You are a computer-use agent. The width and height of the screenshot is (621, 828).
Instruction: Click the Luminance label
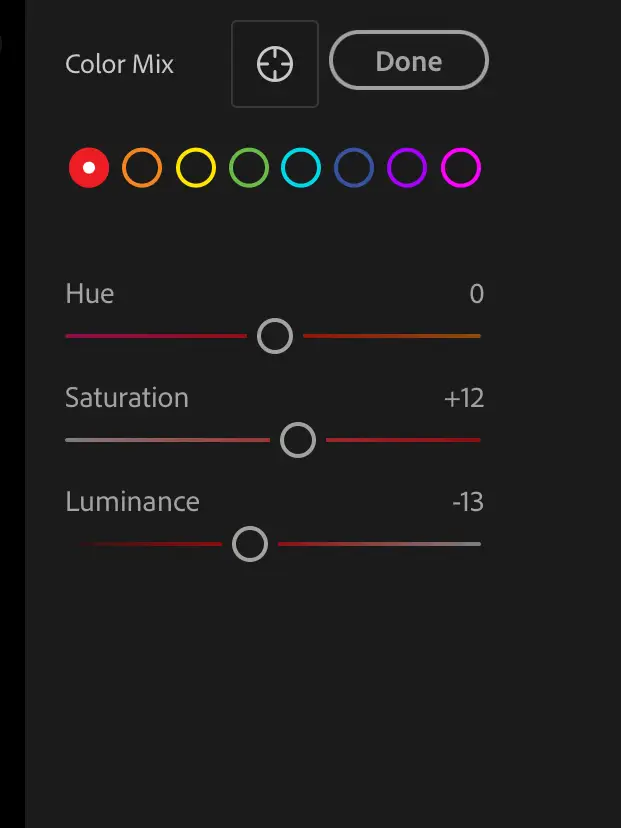[x=132, y=502]
